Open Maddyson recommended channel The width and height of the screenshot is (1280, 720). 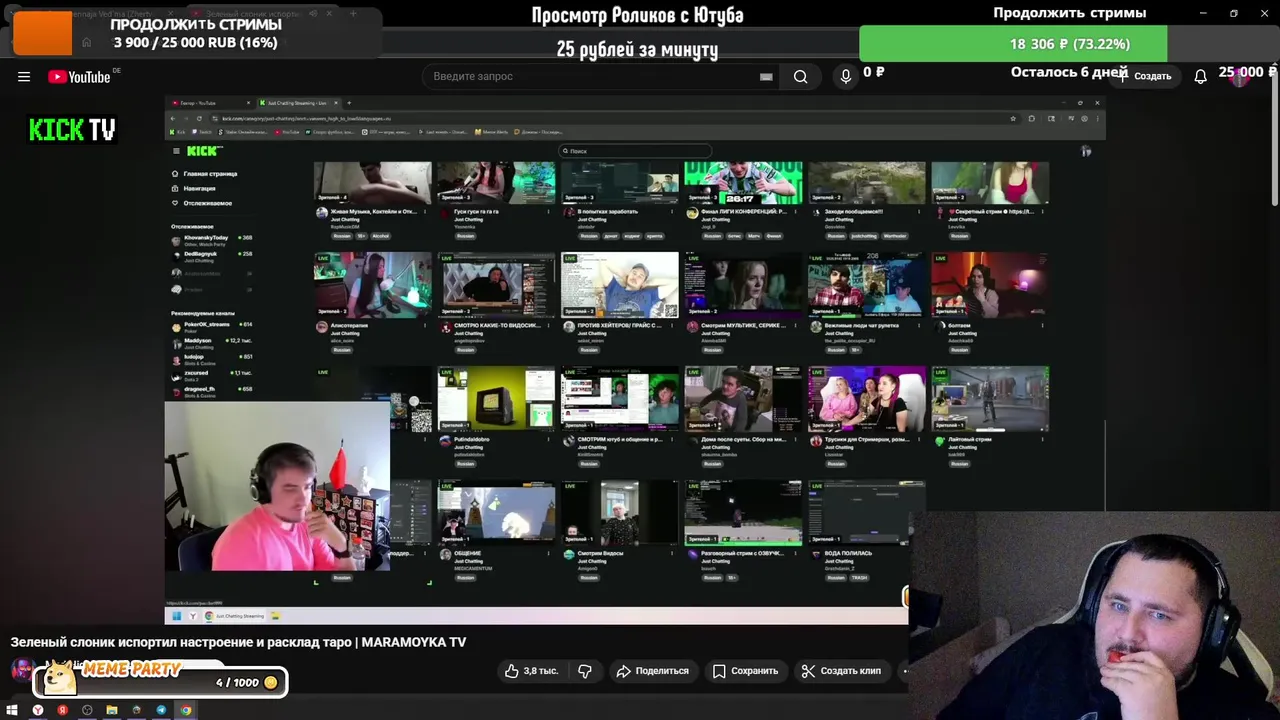(x=212, y=342)
